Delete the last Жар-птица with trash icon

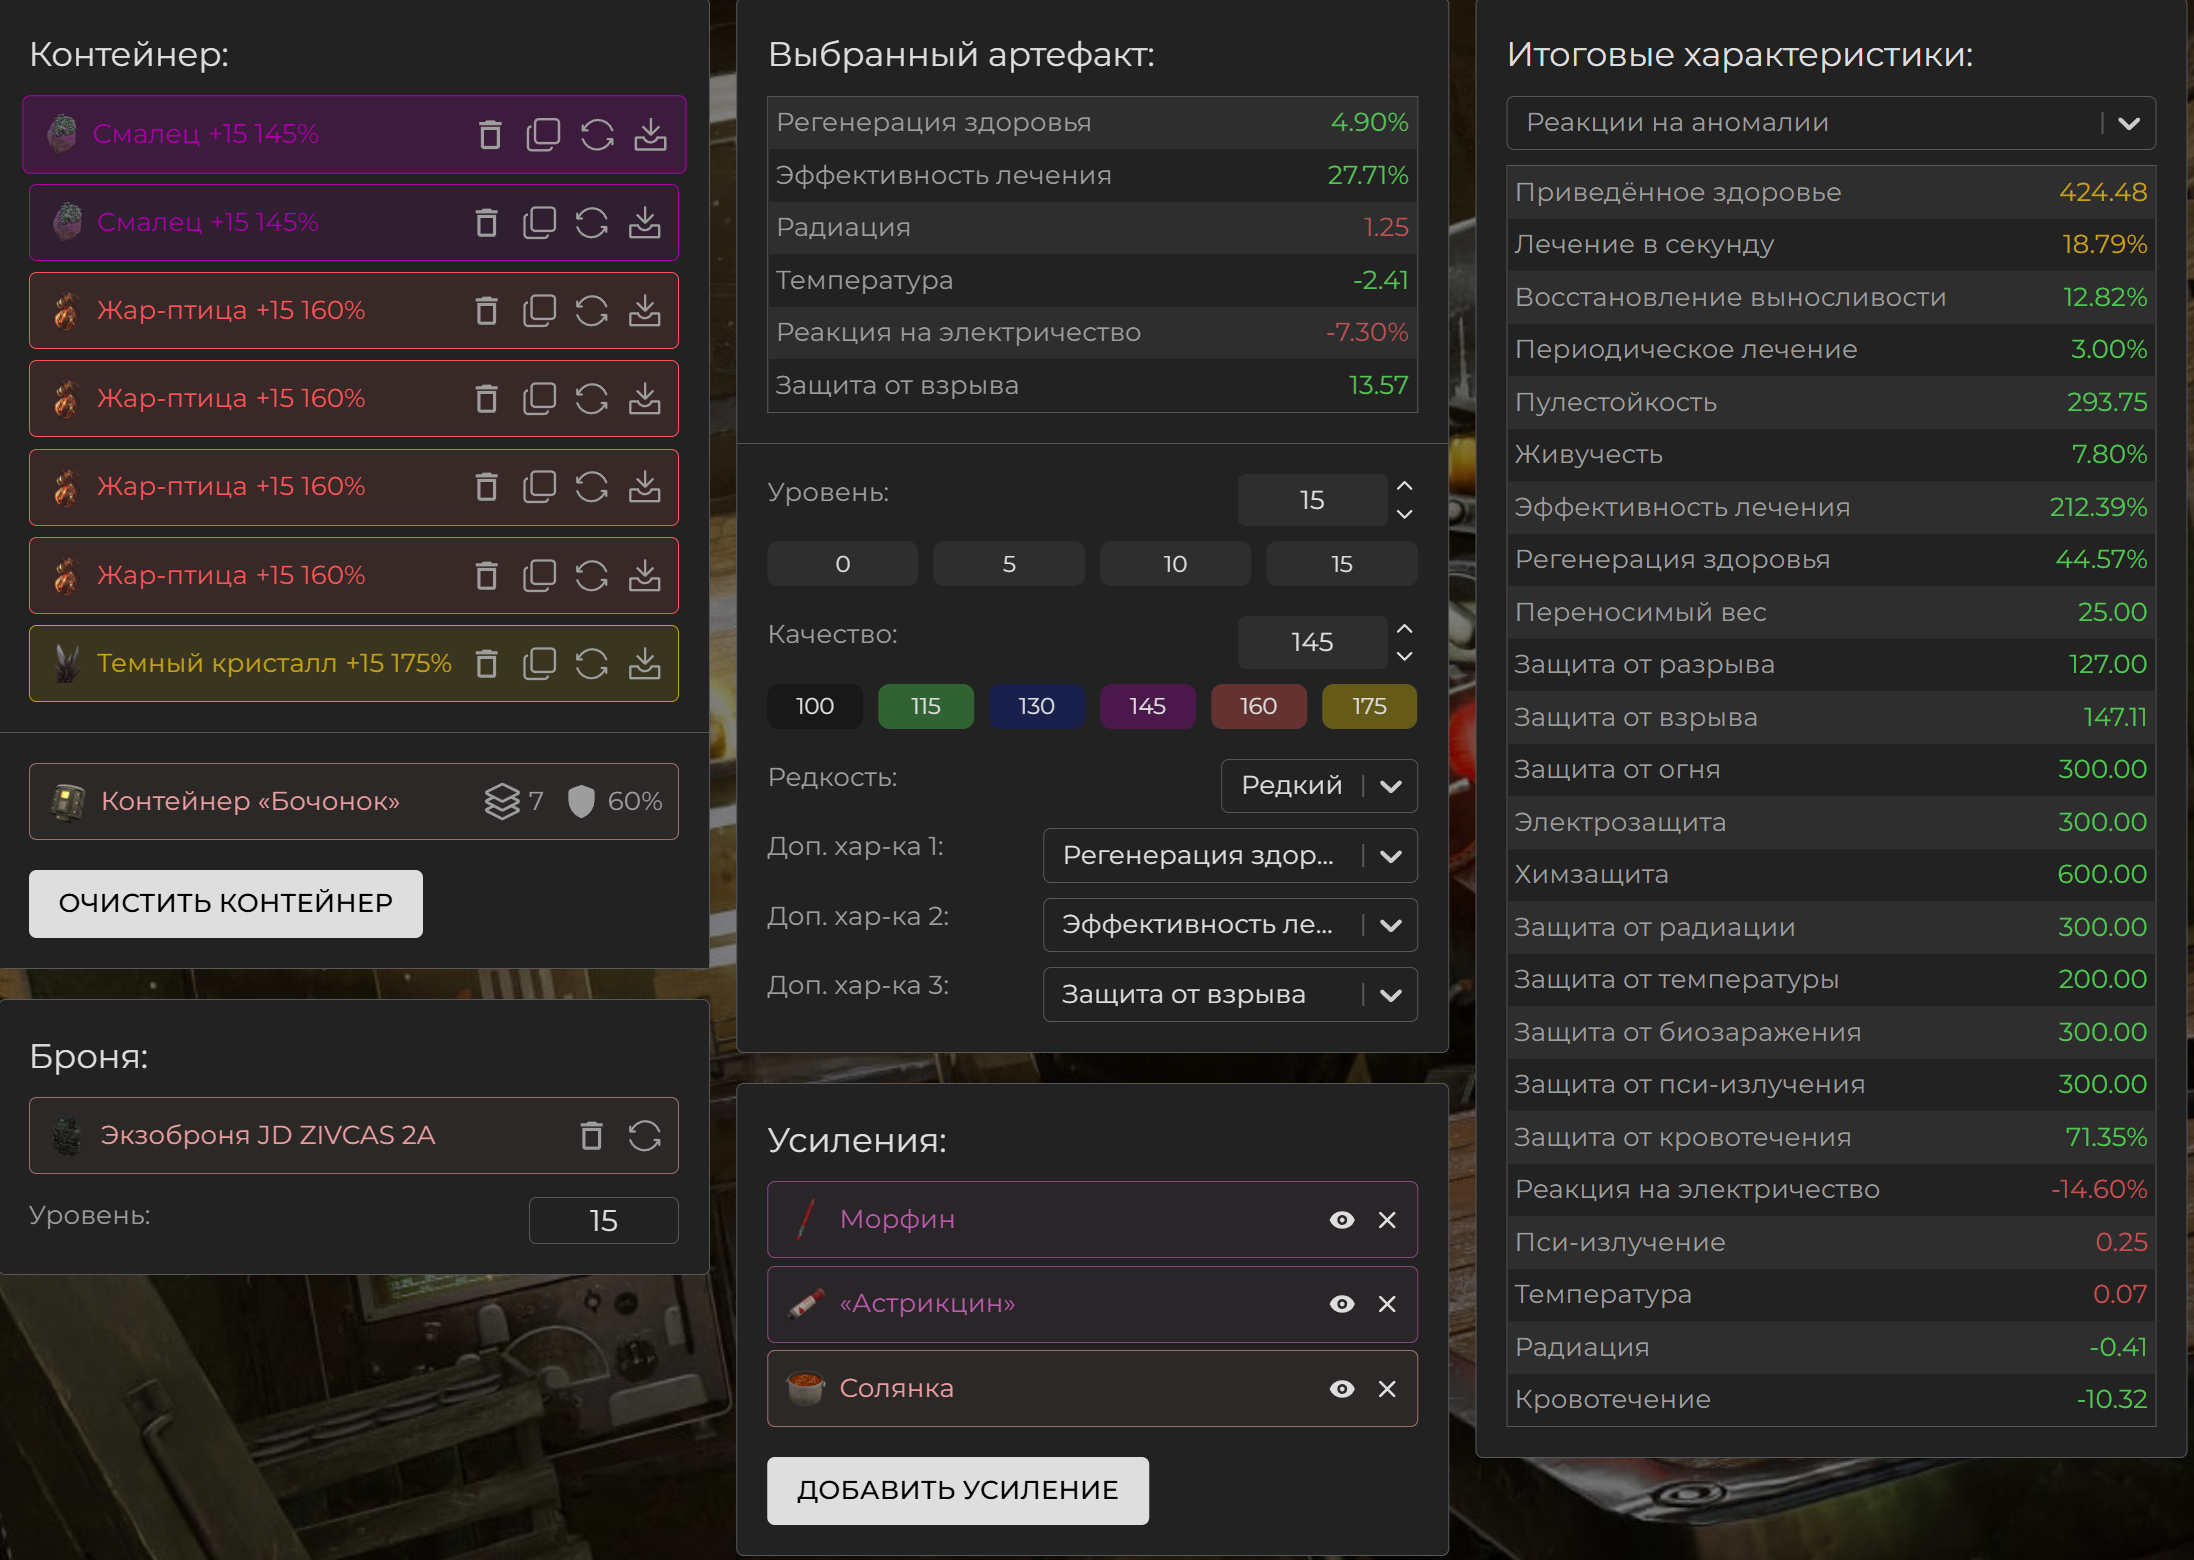point(486,575)
